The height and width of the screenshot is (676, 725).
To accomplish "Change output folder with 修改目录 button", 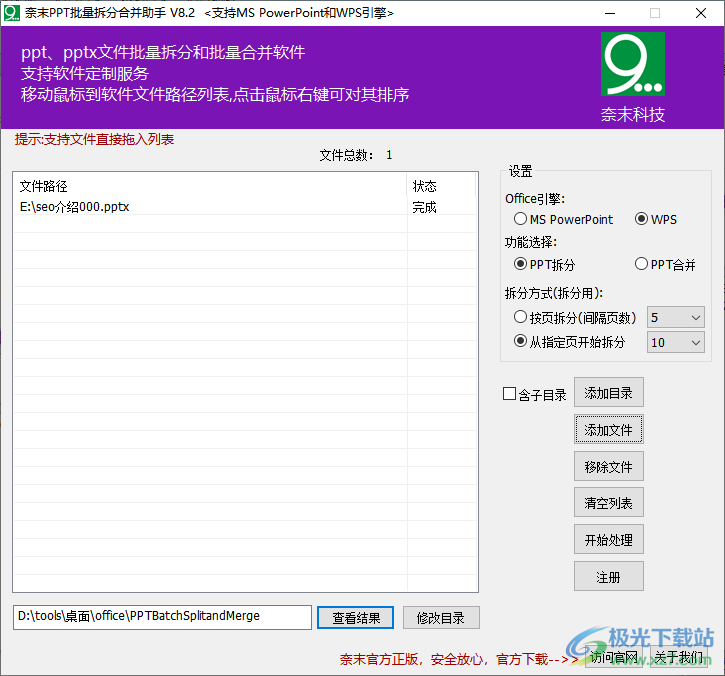I will click(441, 618).
